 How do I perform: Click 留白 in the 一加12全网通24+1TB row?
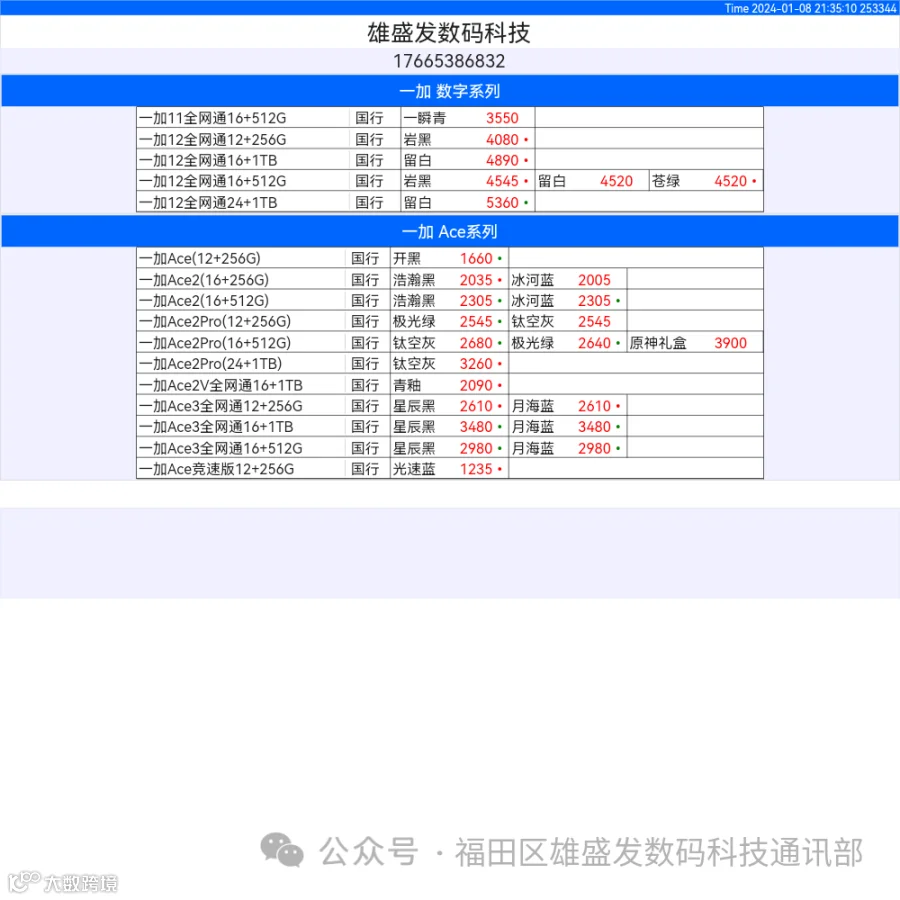point(417,203)
